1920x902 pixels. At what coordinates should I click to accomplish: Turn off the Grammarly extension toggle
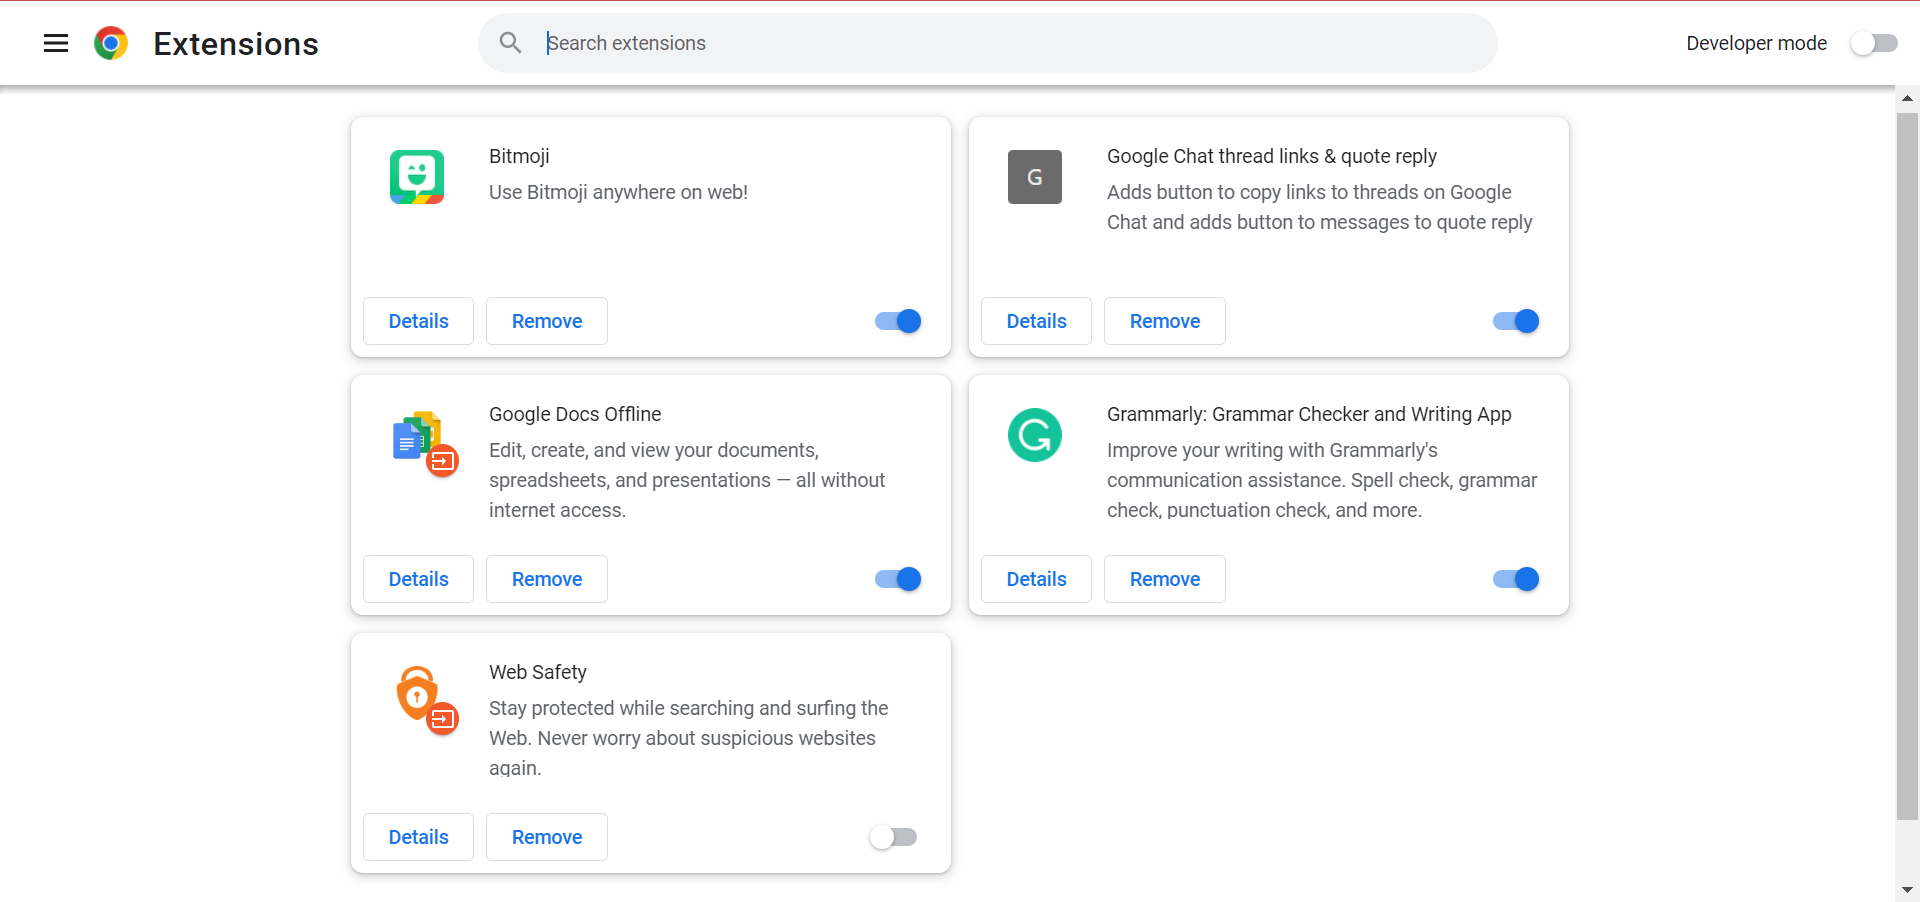[x=1516, y=579]
